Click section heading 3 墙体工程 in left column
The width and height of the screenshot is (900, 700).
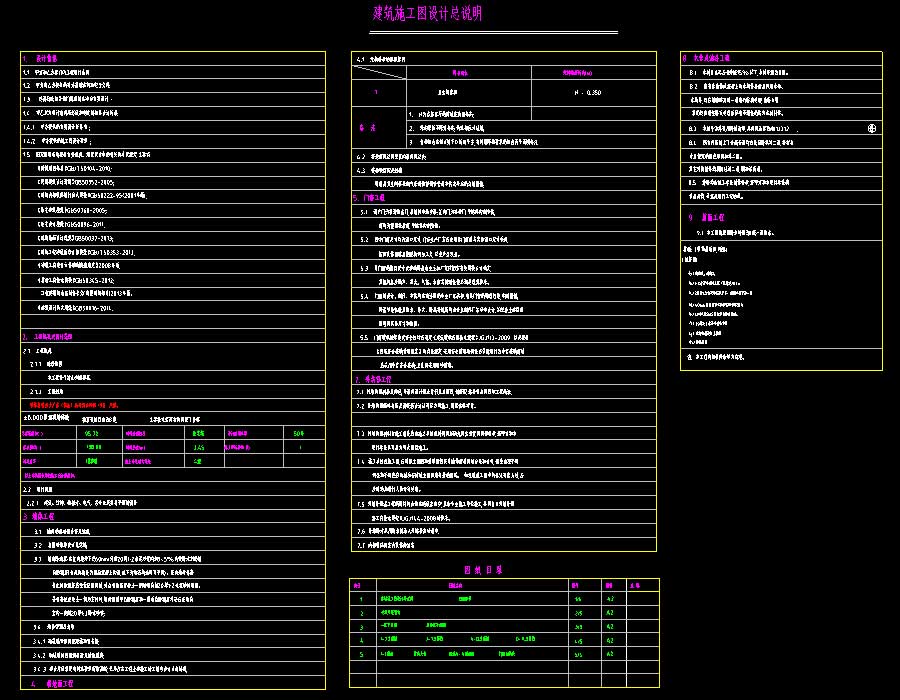click(x=42, y=517)
